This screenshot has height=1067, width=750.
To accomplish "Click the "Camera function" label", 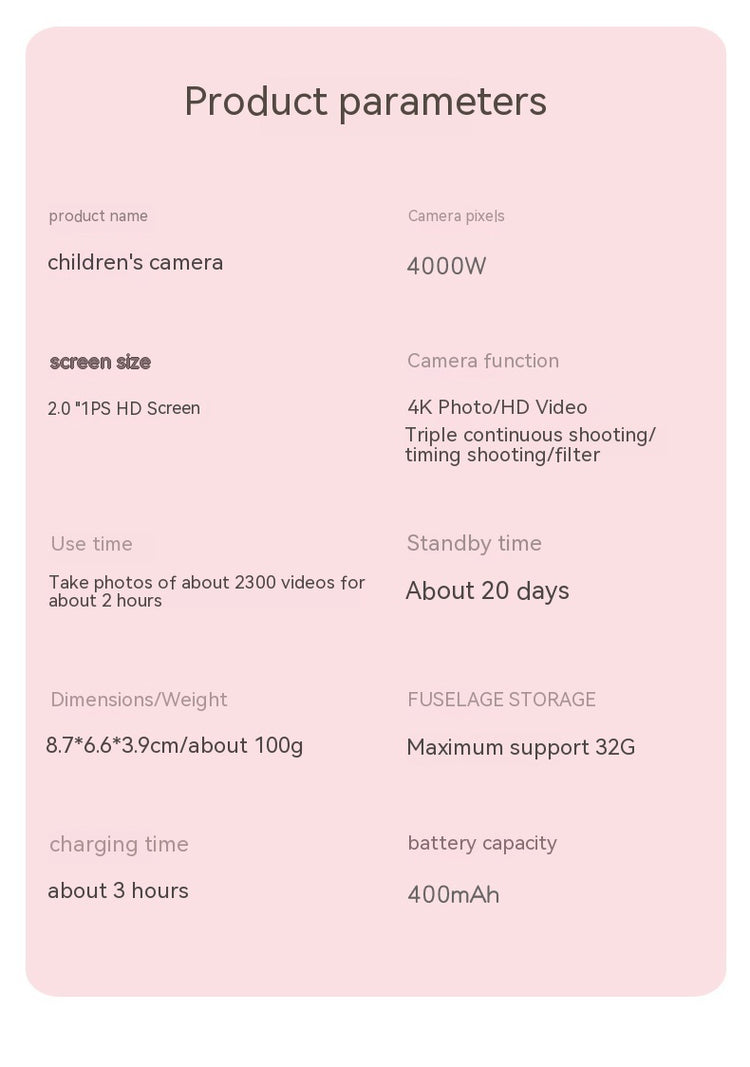I will tap(483, 361).
